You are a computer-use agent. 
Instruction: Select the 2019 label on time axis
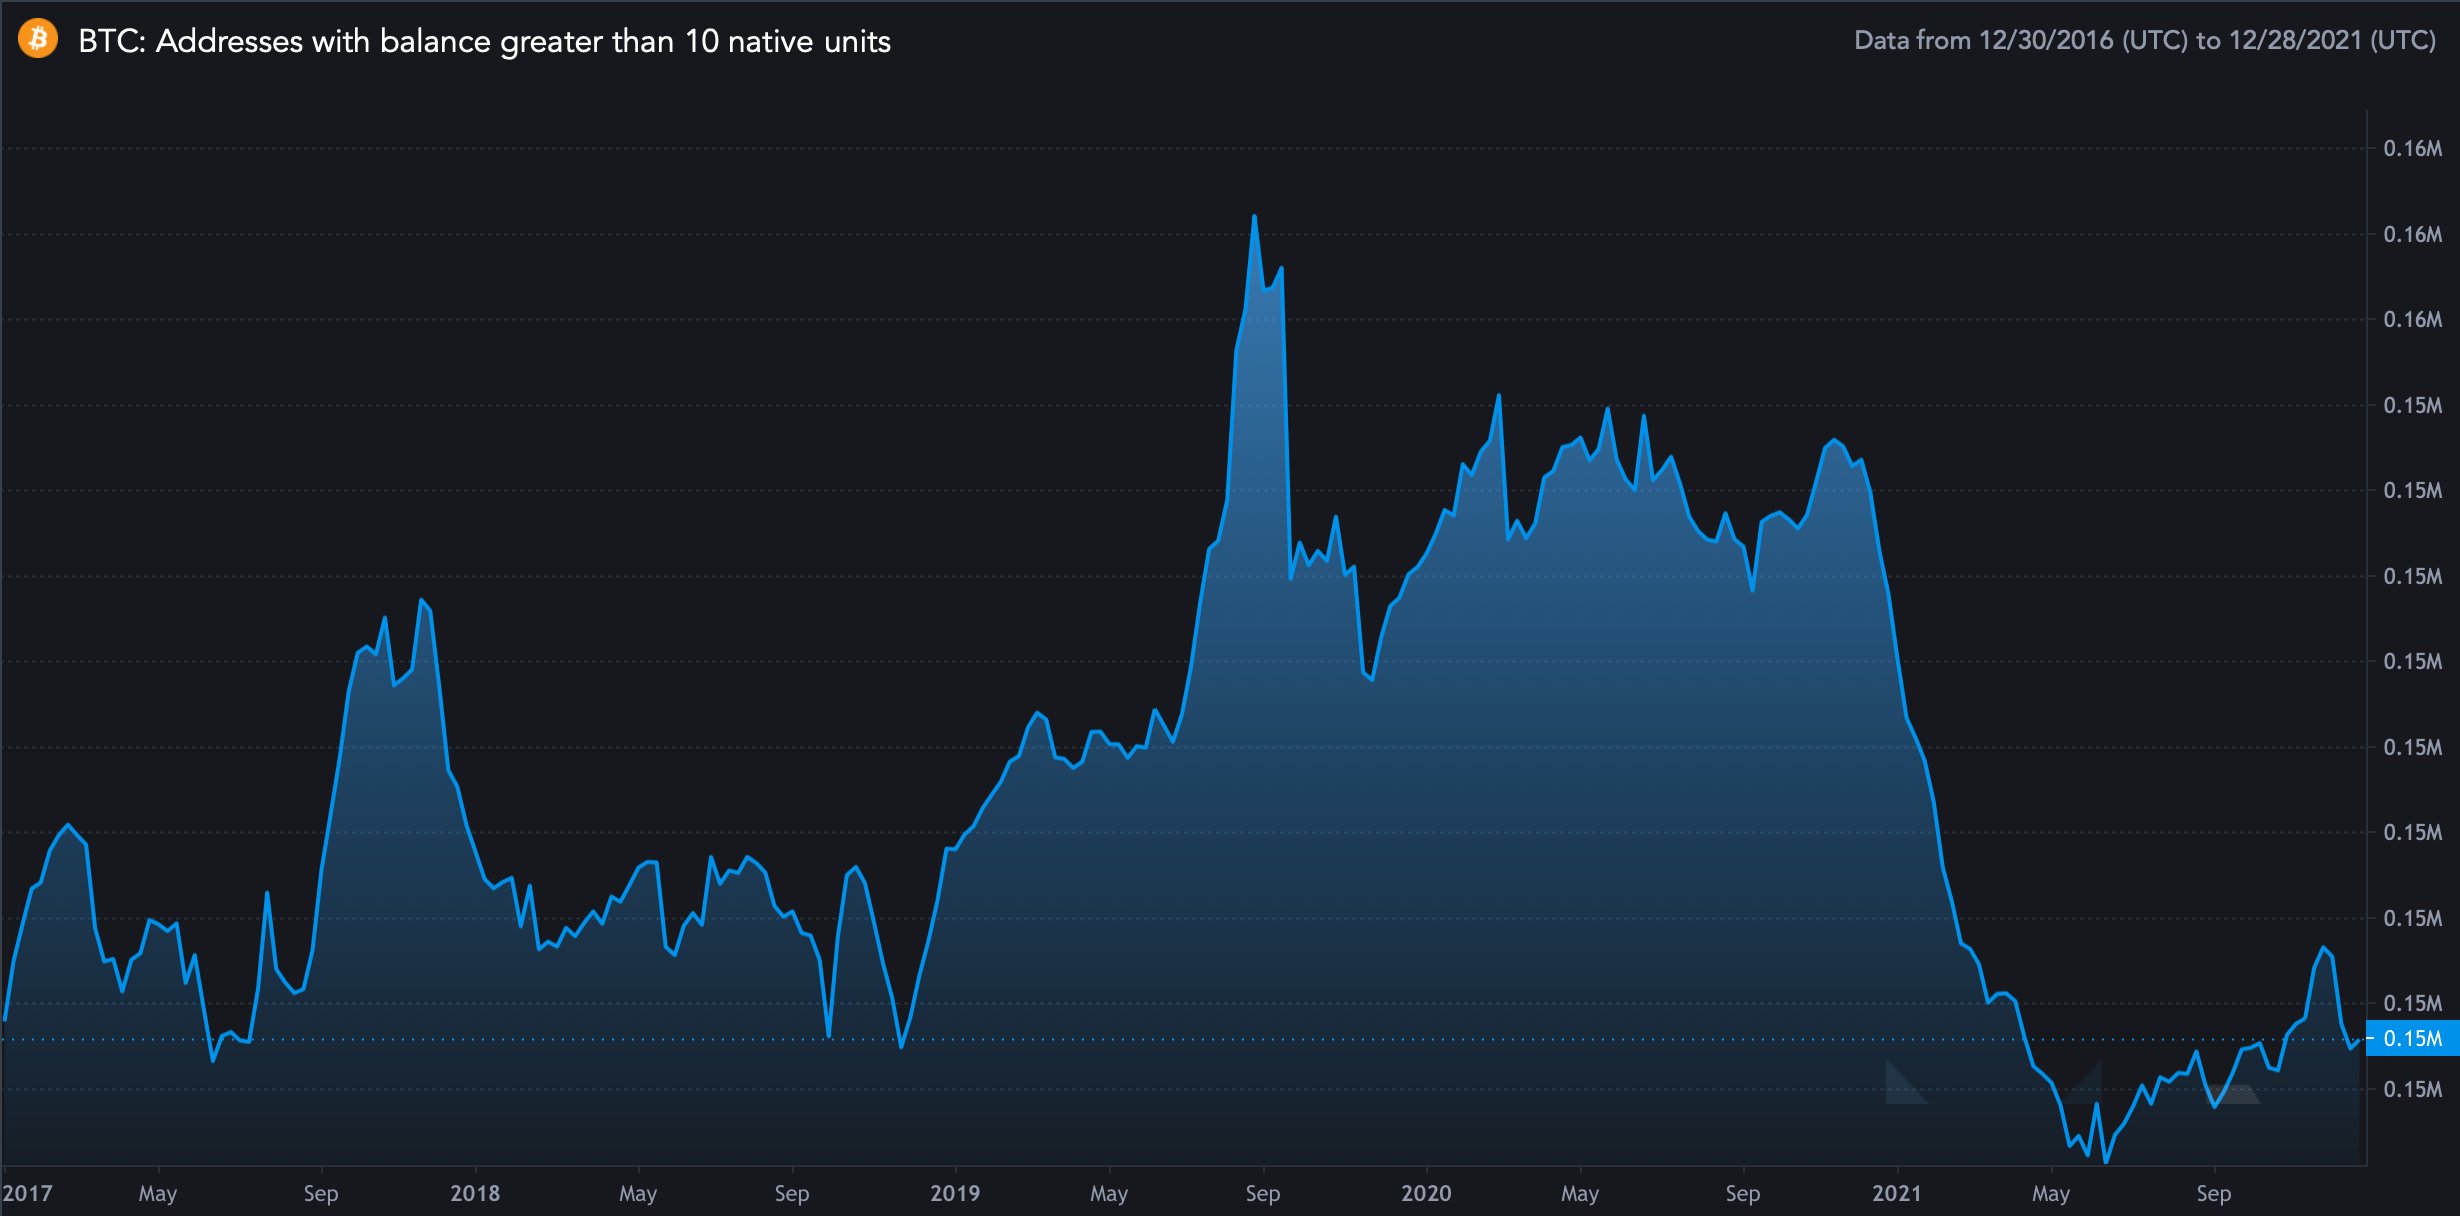(x=955, y=1193)
